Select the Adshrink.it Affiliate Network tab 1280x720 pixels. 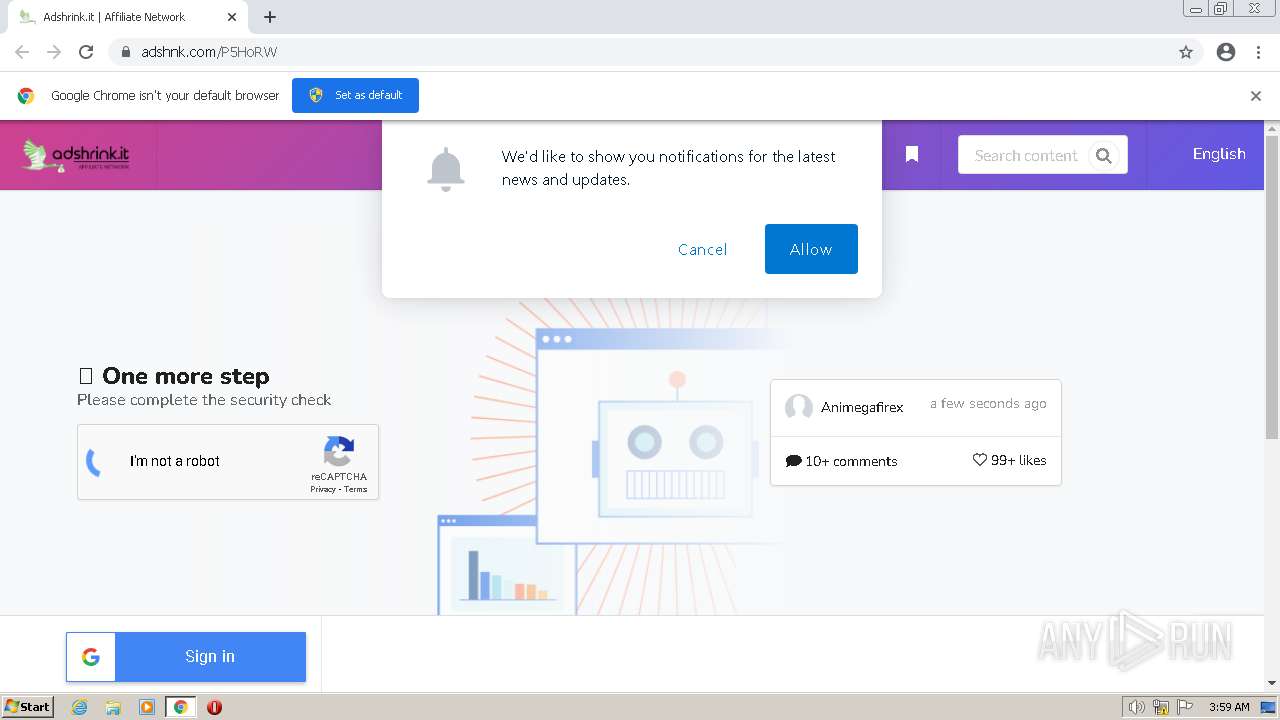tap(128, 17)
